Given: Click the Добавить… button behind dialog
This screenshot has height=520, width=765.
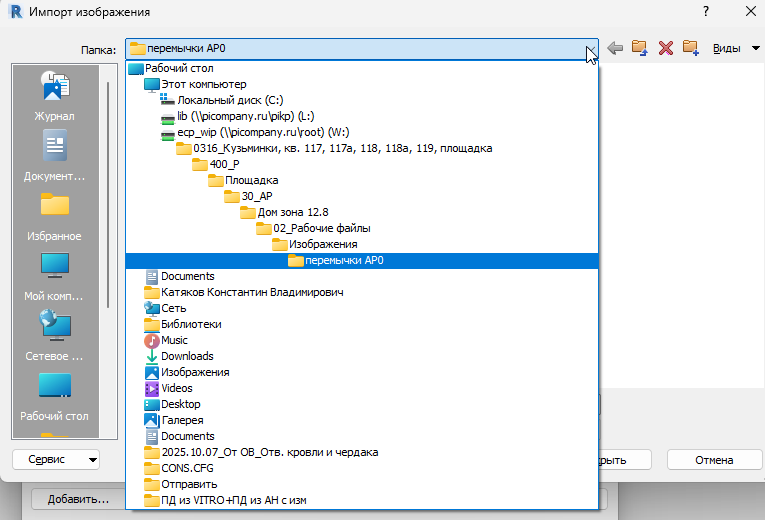Looking at the screenshot, I should point(78,500).
